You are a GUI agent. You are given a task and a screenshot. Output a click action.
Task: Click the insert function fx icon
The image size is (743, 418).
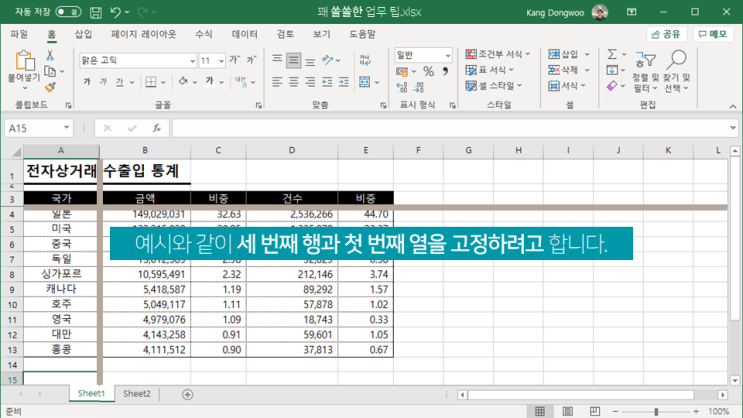point(156,128)
